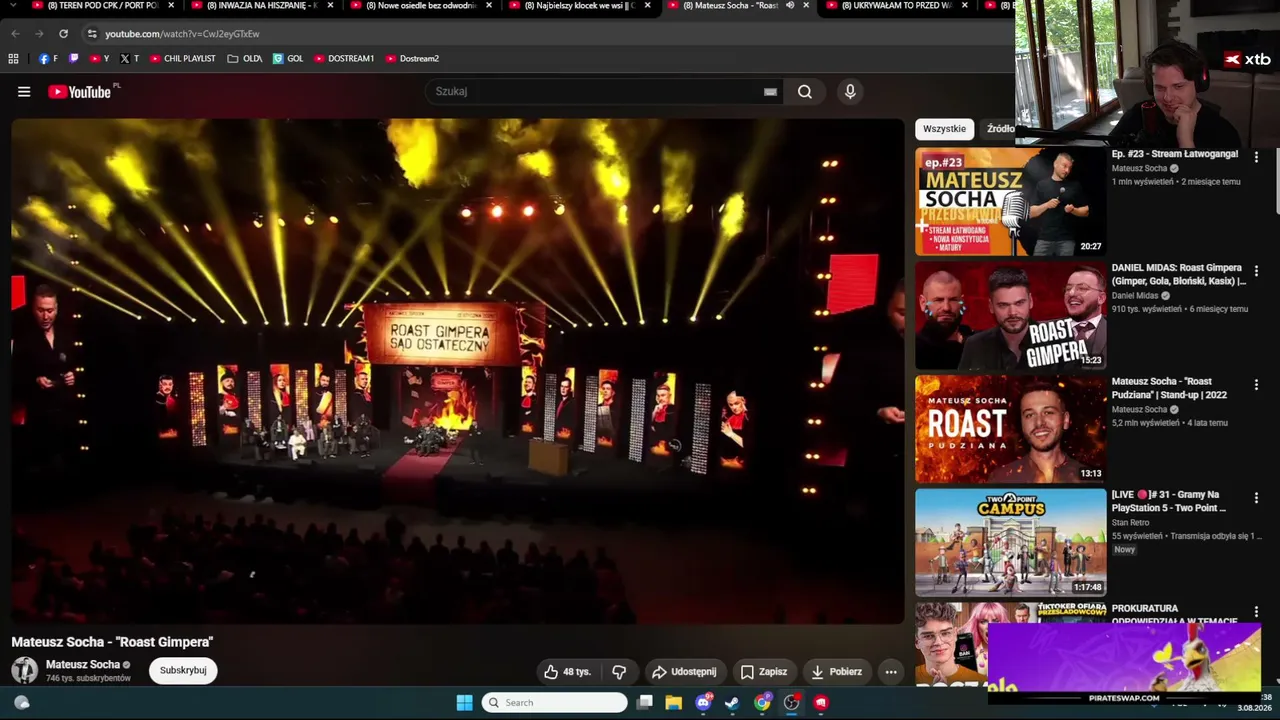Image resolution: width=1280 pixels, height=720 pixels.
Task: Select the Wszystkie filter chip
Action: point(945,129)
